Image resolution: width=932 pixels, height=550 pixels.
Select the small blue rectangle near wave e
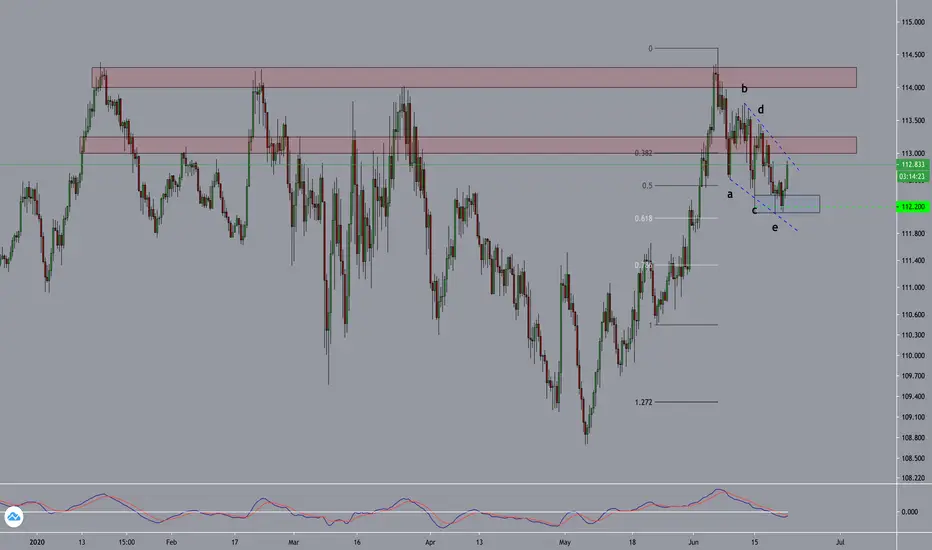(787, 204)
